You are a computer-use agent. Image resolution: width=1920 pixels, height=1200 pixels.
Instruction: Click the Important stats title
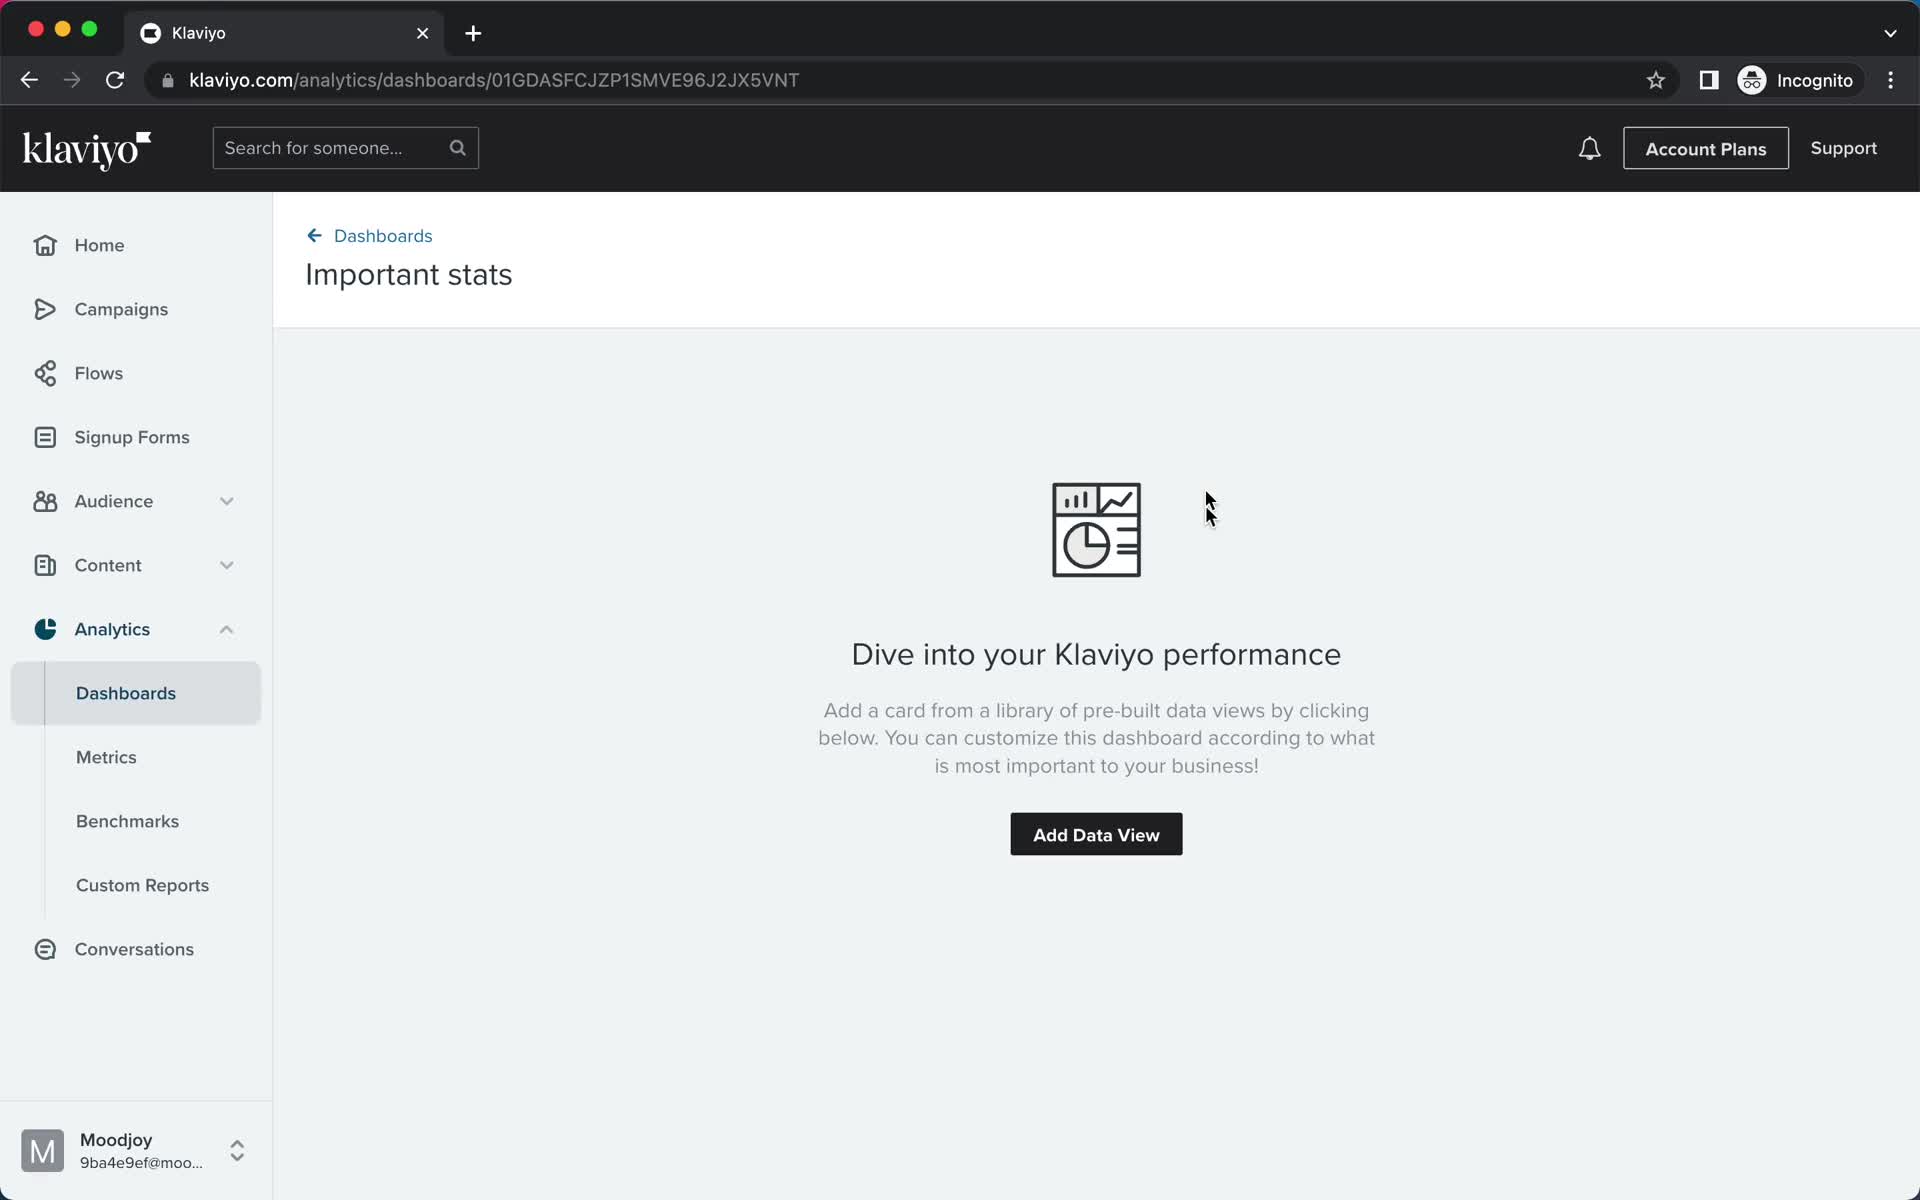coord(408,275)
